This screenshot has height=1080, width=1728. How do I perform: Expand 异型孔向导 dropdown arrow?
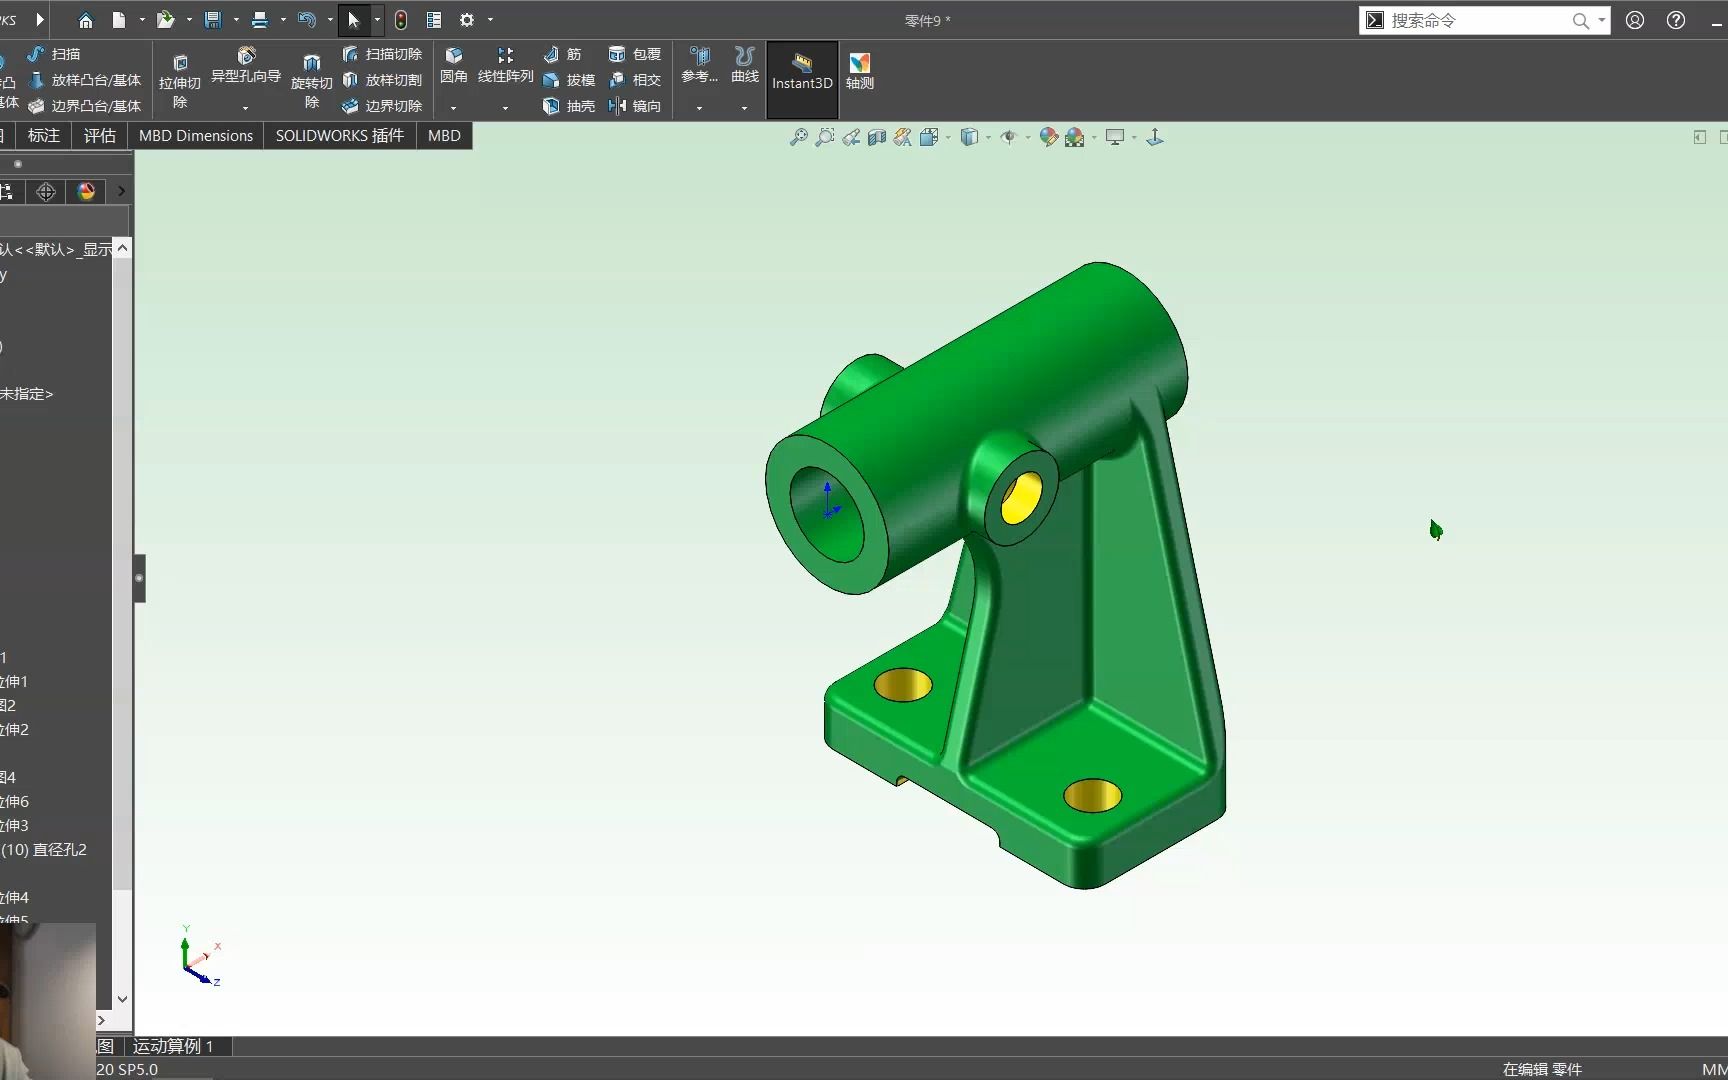pyautogui.click(x=245, y=108)
